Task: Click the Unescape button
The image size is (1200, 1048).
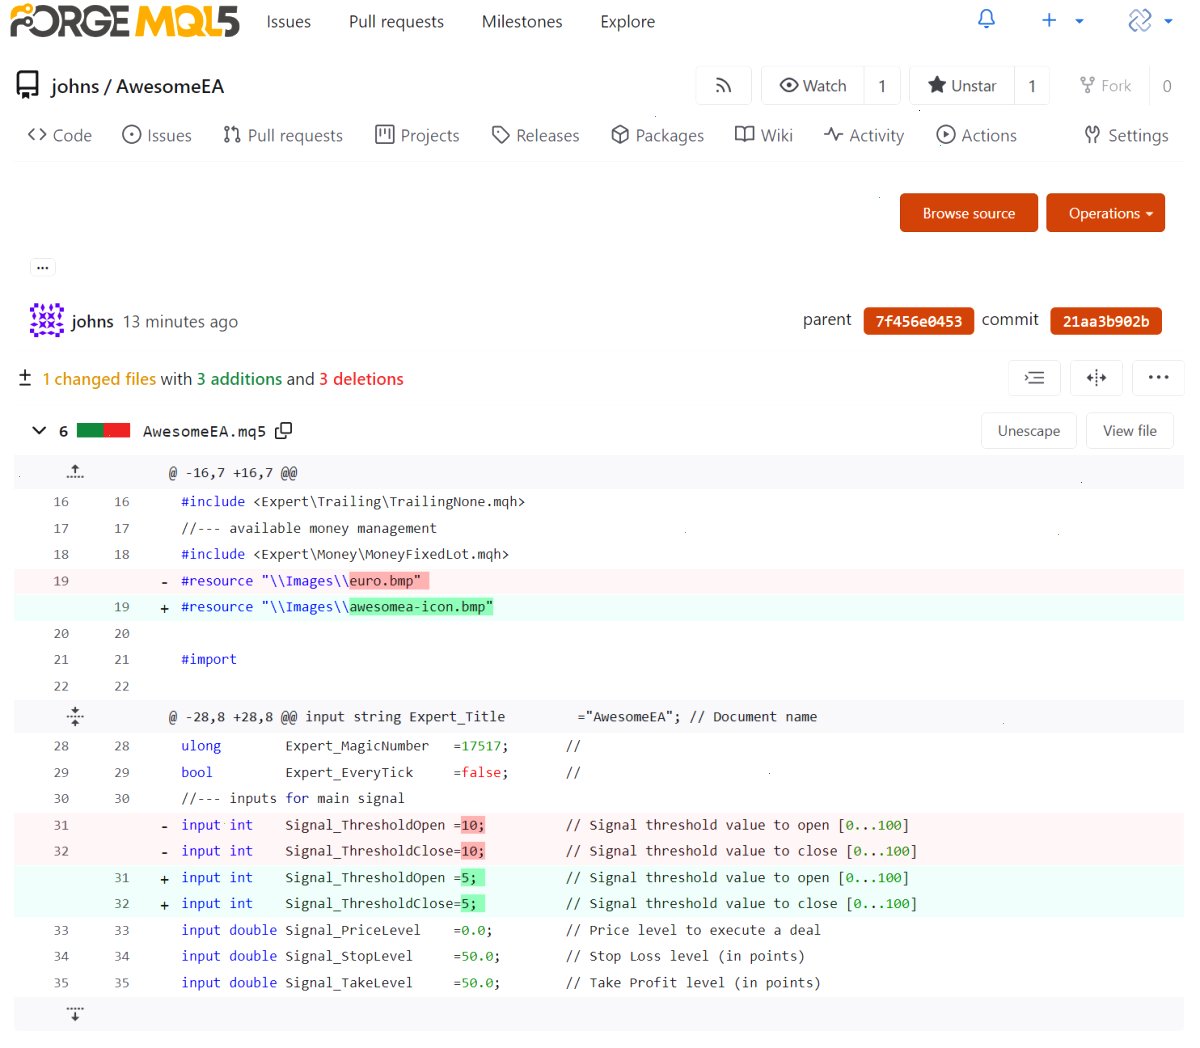Action: pyautogui.click(x=1029, y=431)
